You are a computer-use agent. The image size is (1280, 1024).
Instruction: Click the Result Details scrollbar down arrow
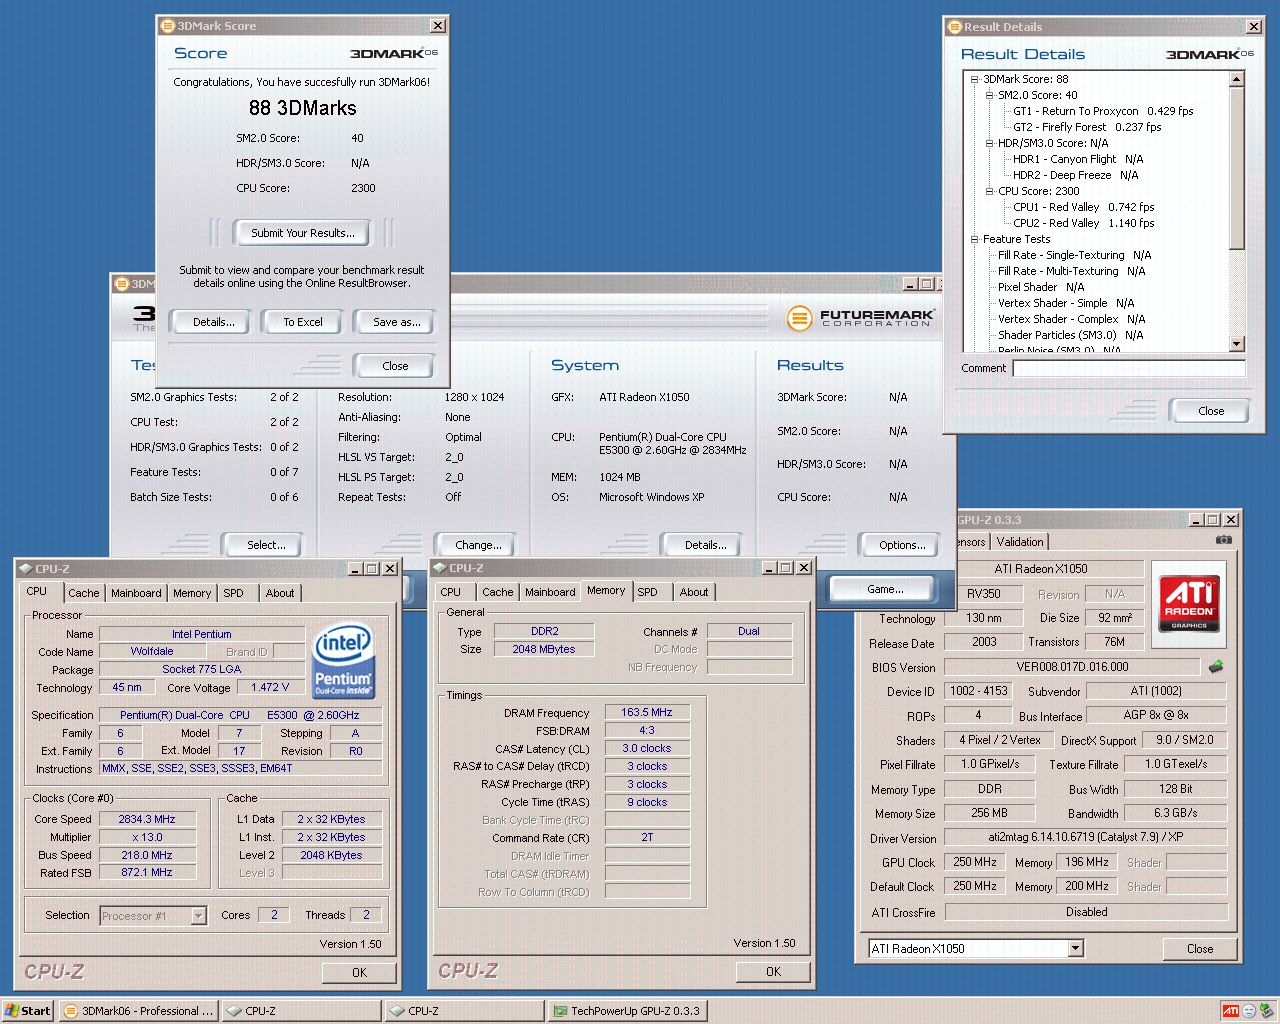tap(1237, 344)
